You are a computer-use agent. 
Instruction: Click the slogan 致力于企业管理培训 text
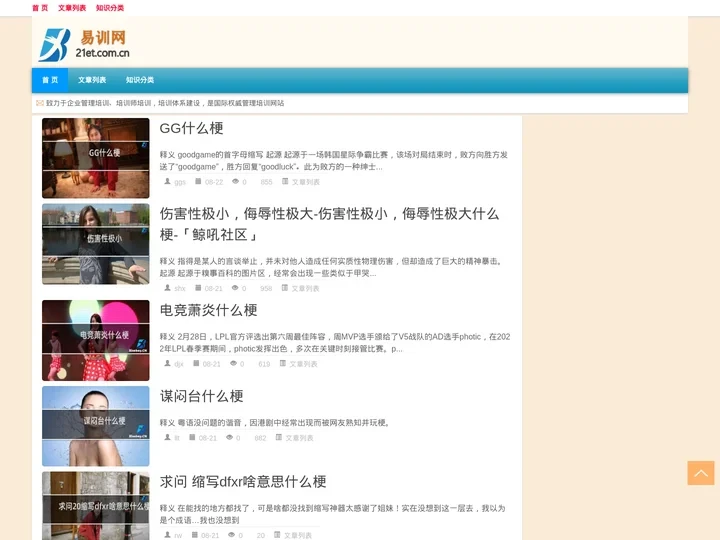(165, 103)
